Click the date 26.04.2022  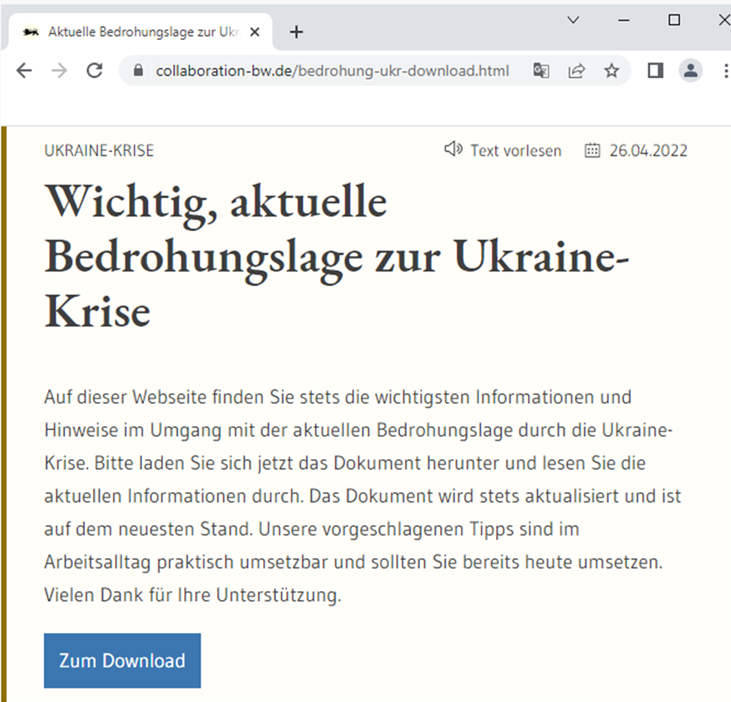tap(648, 151)
